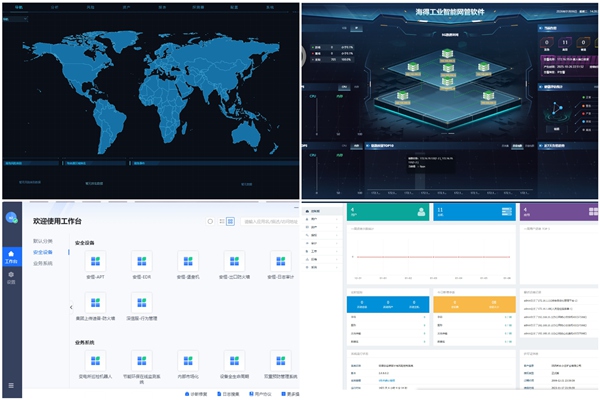The width and height of the screenshot is (600, 400).
Task: Click the blue cloud logo avatar
Action: (11, 218)
